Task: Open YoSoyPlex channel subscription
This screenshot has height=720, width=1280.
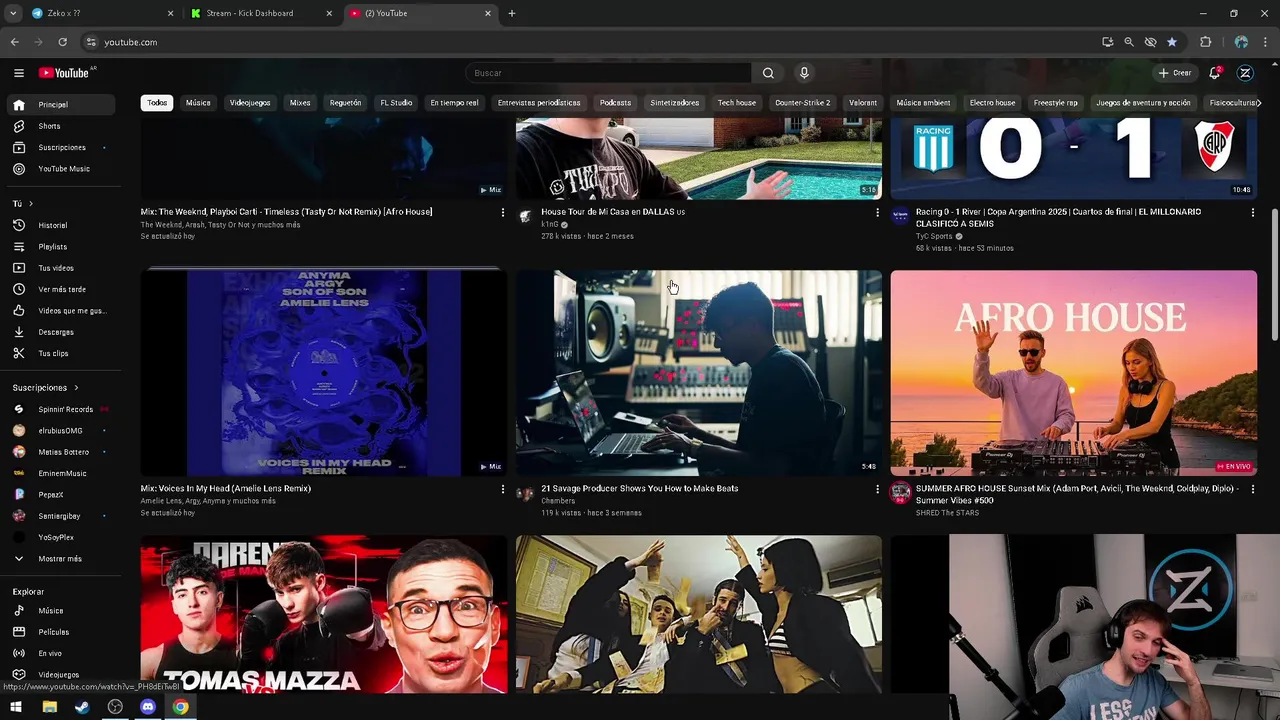Action: (60, 537)
